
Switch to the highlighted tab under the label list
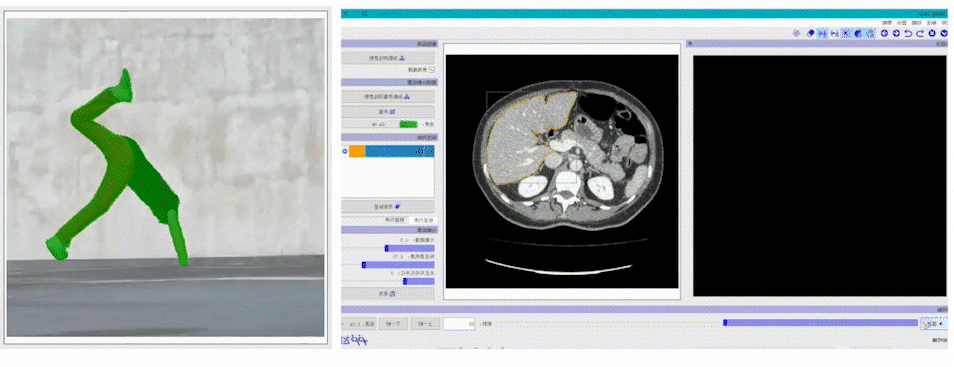pos(424,220)
